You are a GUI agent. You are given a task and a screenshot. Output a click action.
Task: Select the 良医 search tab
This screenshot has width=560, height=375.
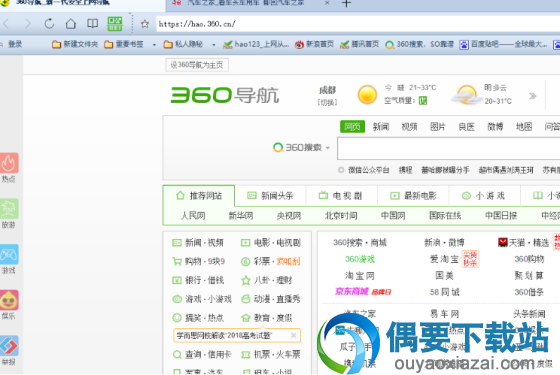466,126
